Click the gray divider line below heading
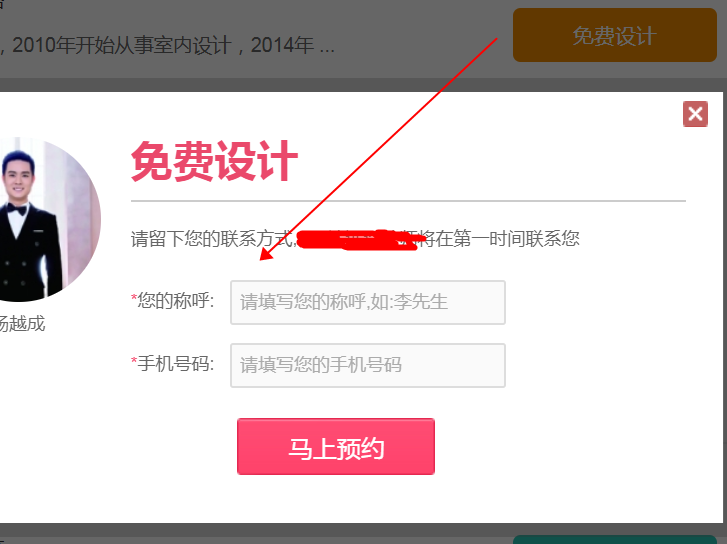This screenshot has height=544, width=727. 408,201
